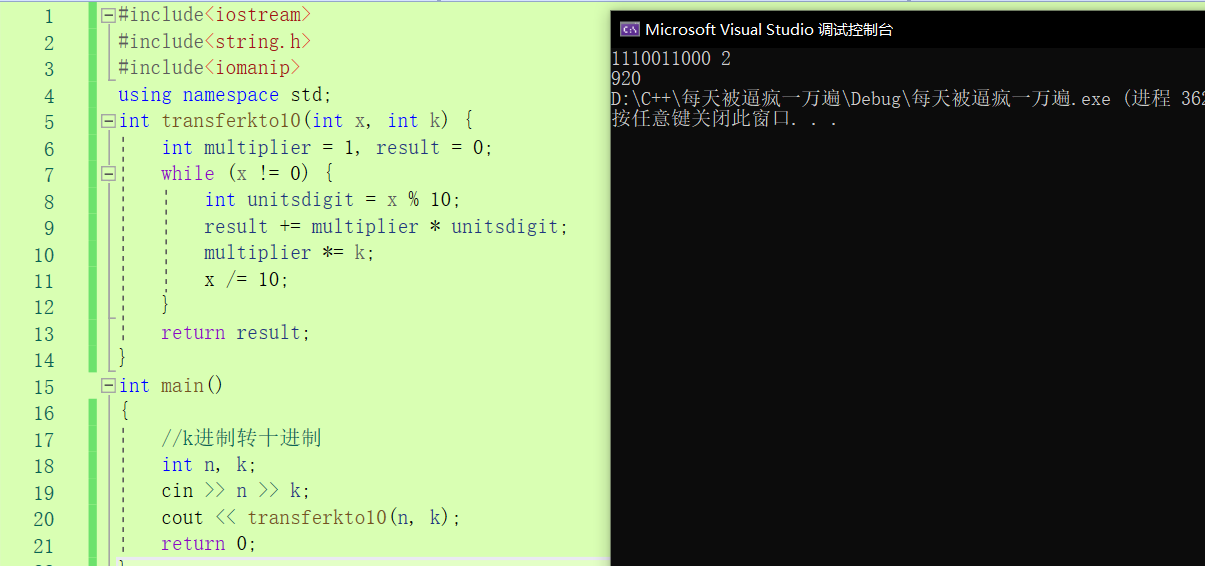1205x566 pixels.
Task: Collapse the transferkto10 function on line 5
Action: click(108, 121)
